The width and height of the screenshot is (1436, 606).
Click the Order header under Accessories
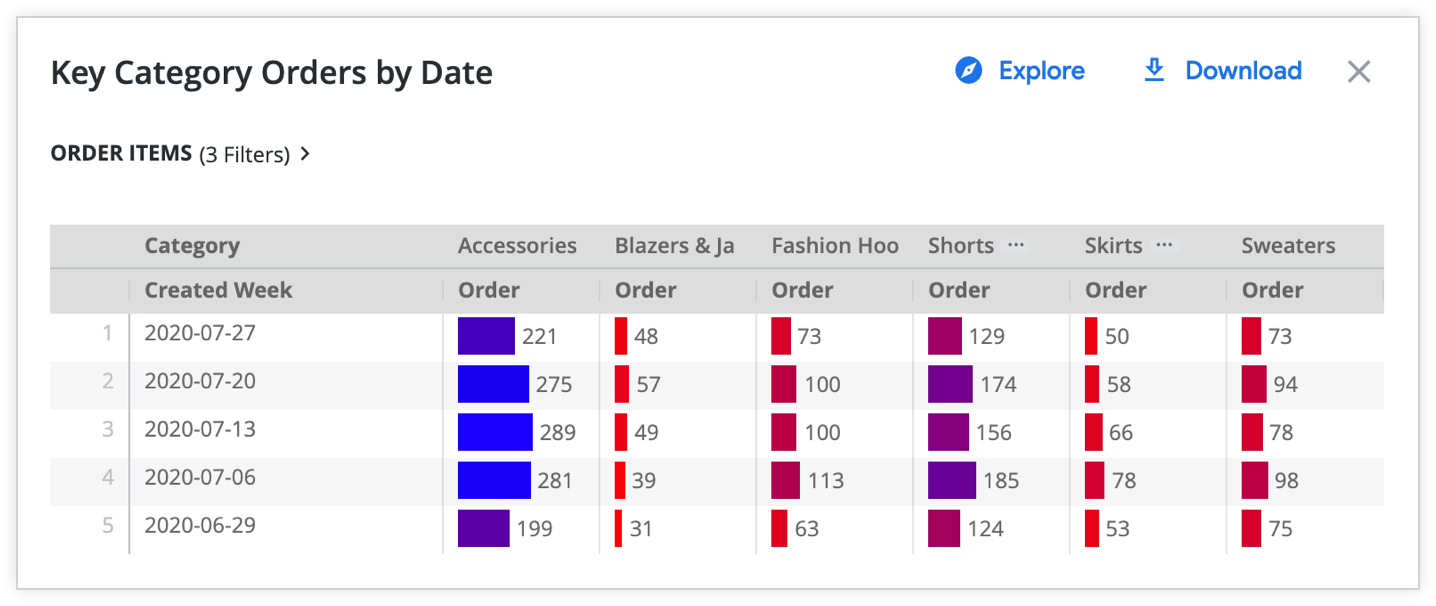[489, 290]
